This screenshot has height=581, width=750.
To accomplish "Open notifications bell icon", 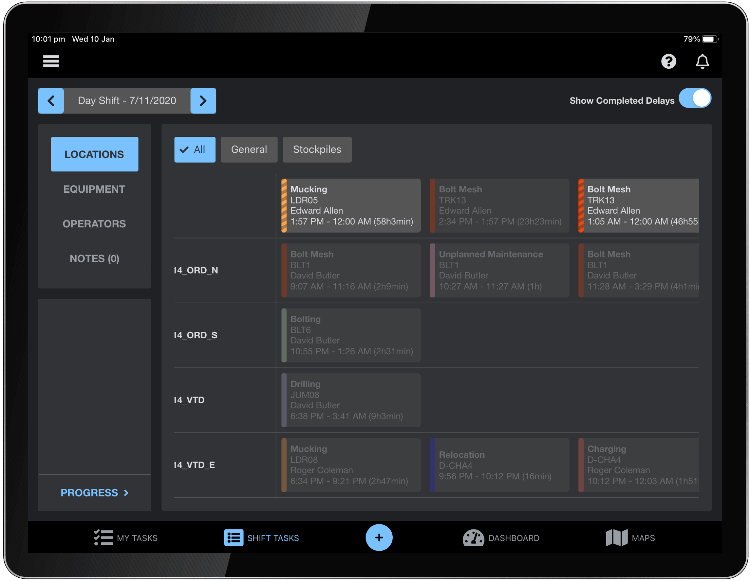I will [702, 61].
